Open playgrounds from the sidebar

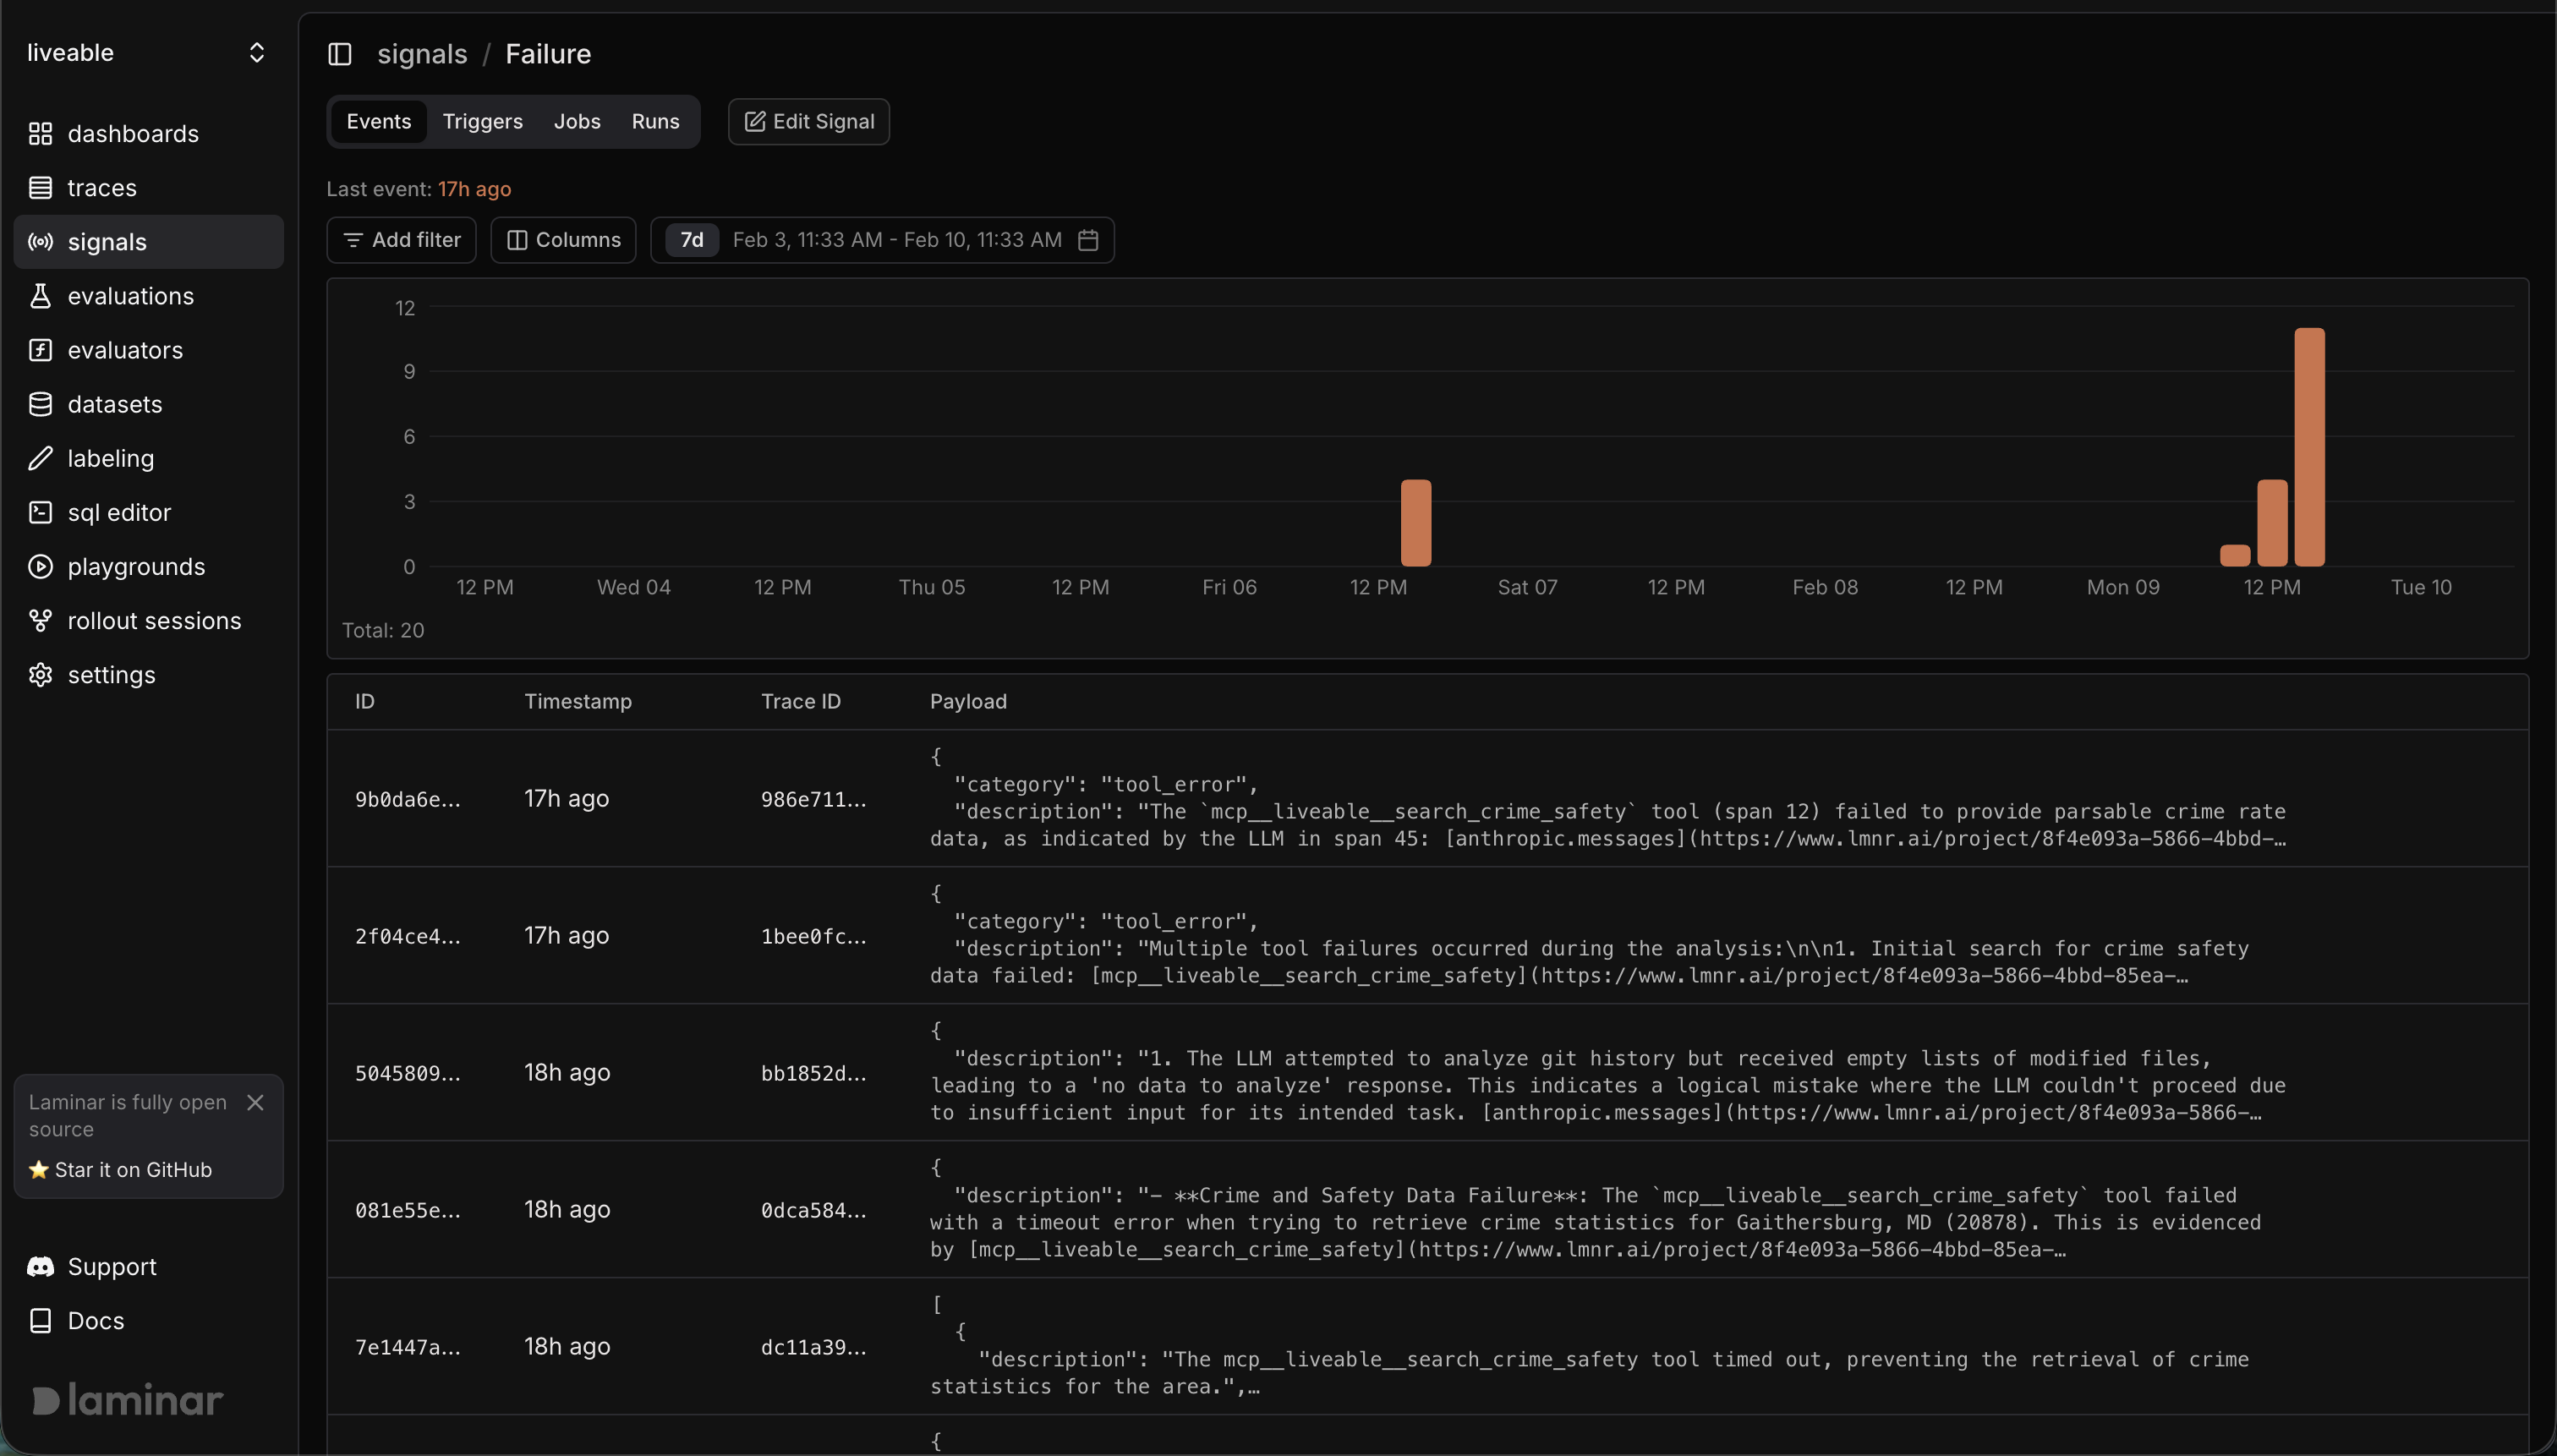click(x=137, y=566)
